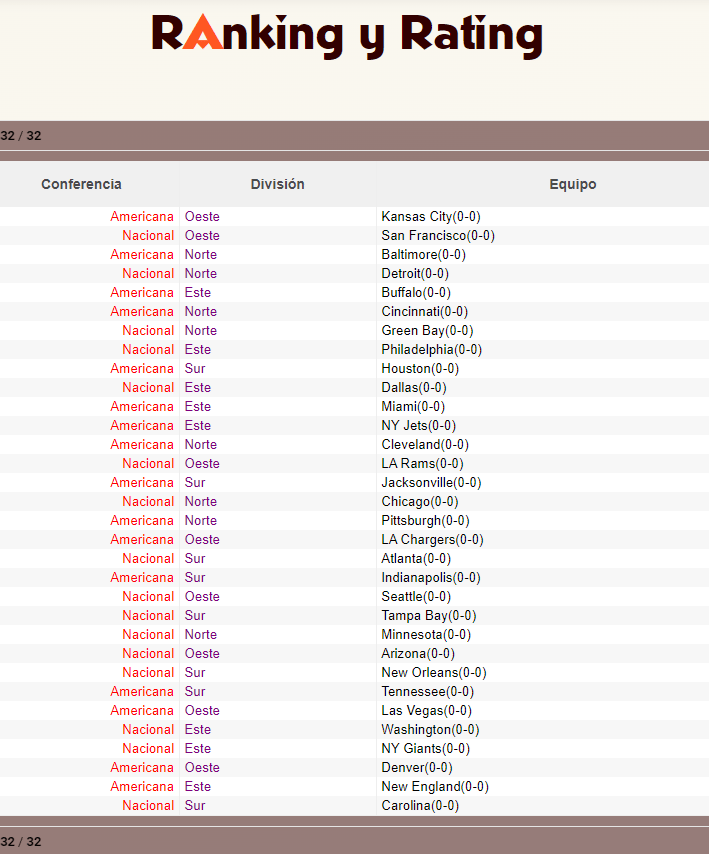The height and width of the screenshot is (854, 709).
Task: Click Oeste division in the Las Vegas row
Action: coord(202,711)
